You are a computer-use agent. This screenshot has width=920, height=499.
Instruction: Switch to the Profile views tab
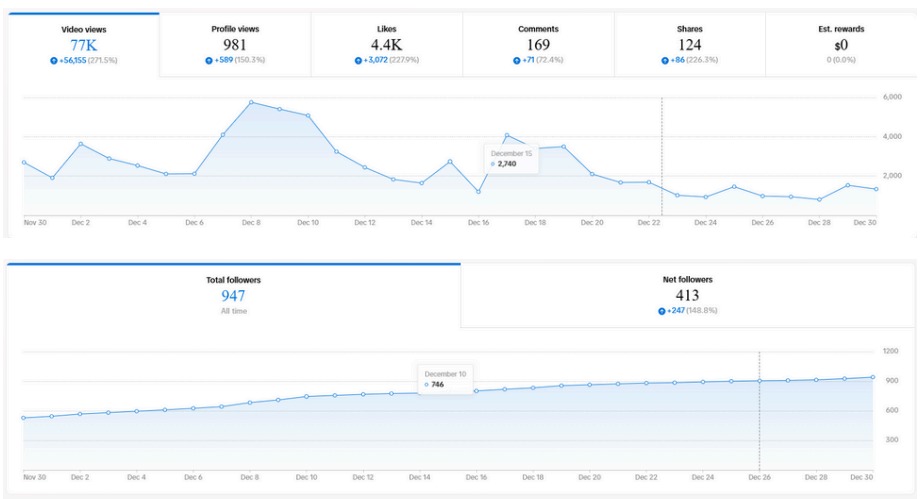click(235, 44)
